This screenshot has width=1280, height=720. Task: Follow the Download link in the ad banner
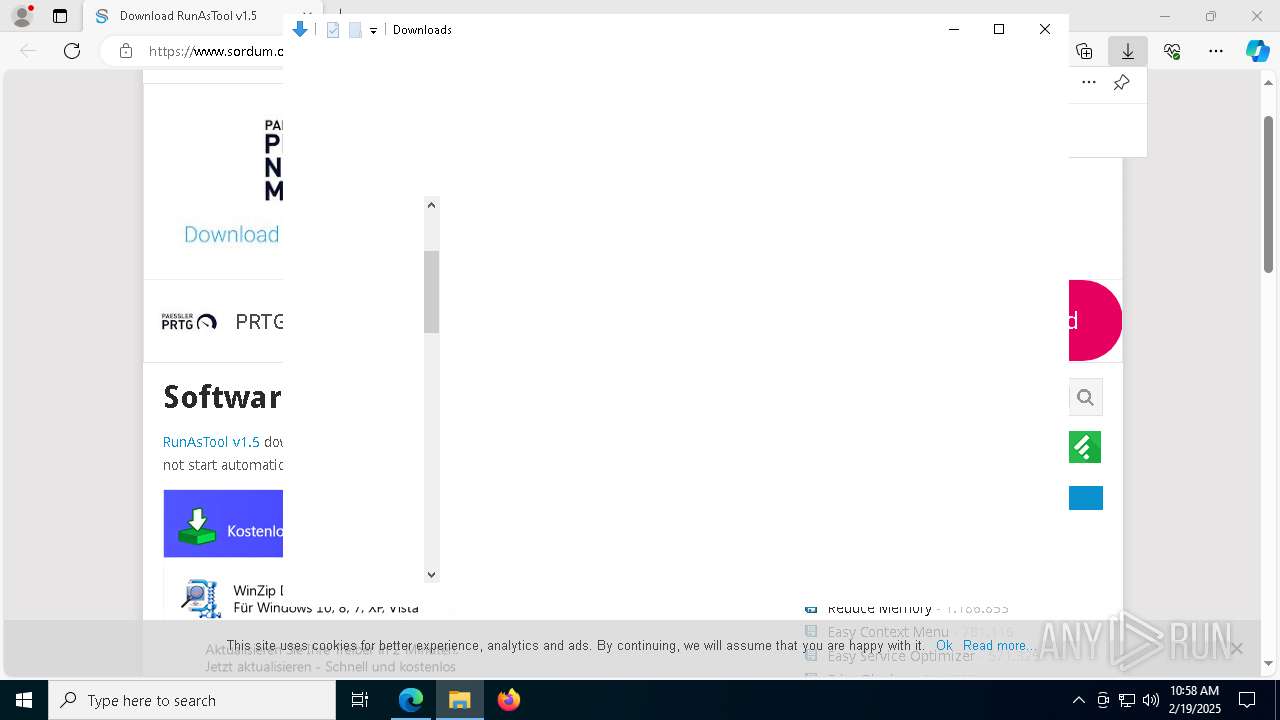pos(232,234)
